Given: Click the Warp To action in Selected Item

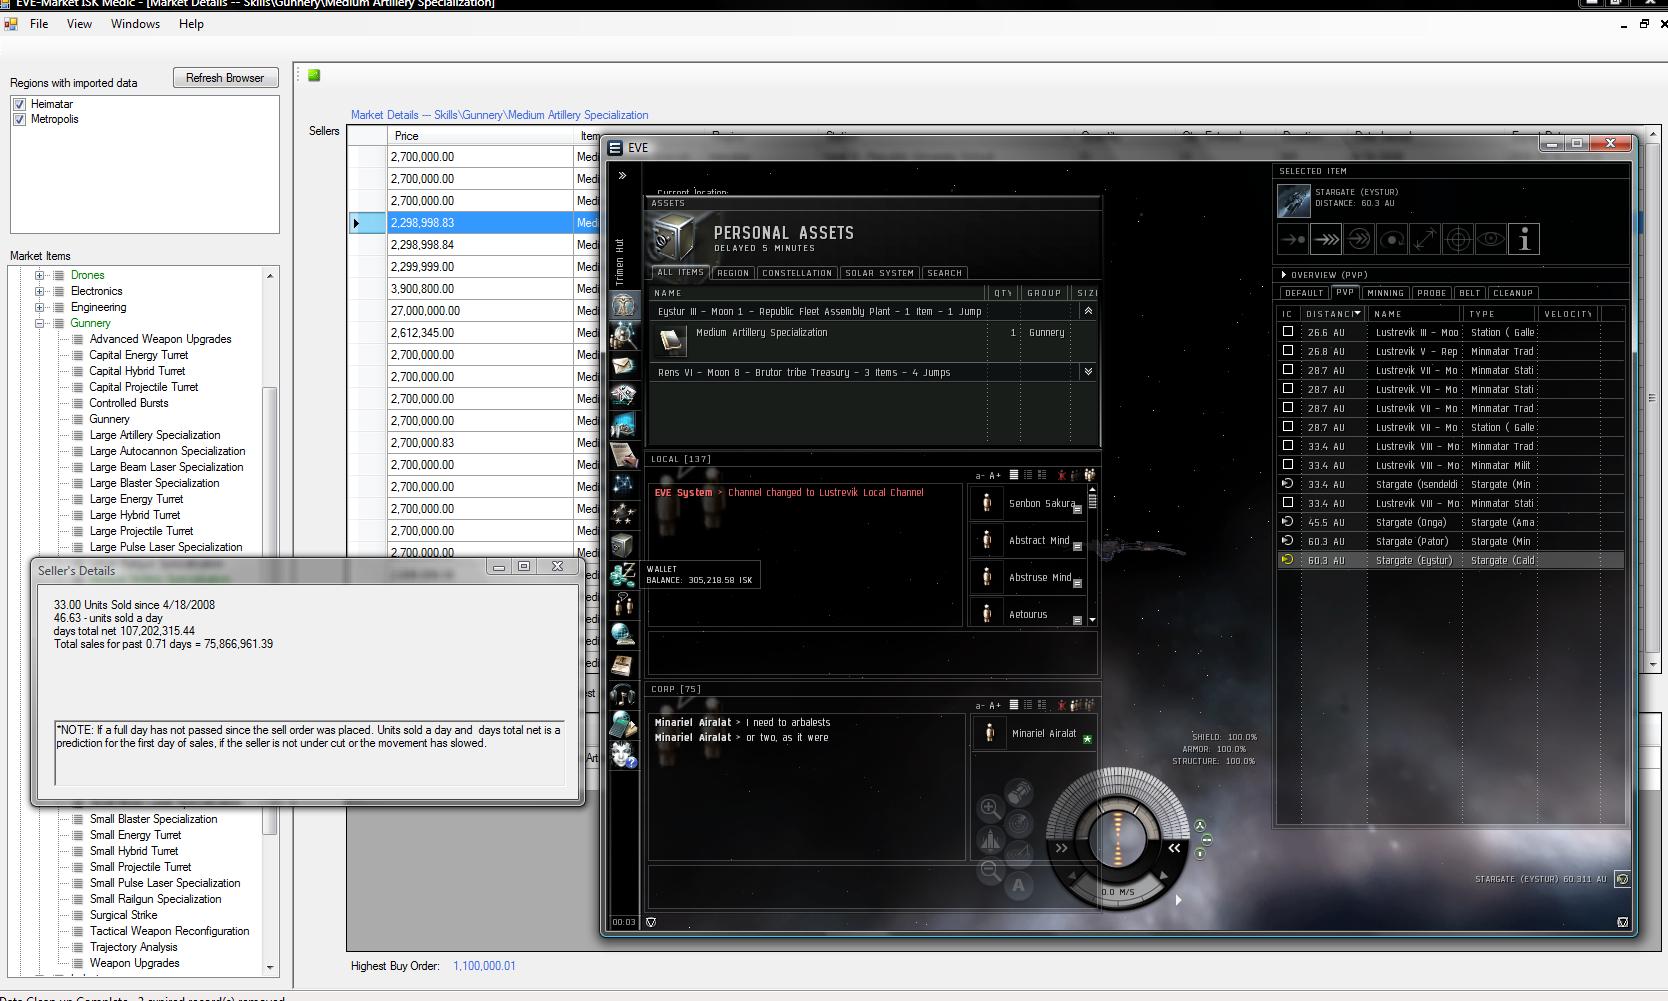Looking at the screenshot, I should click(x=1326, y=239).
